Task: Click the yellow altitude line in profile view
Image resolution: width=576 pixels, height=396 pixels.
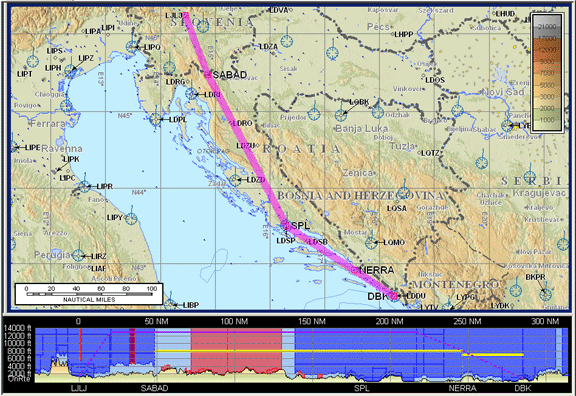Action: tap(308, 351)
